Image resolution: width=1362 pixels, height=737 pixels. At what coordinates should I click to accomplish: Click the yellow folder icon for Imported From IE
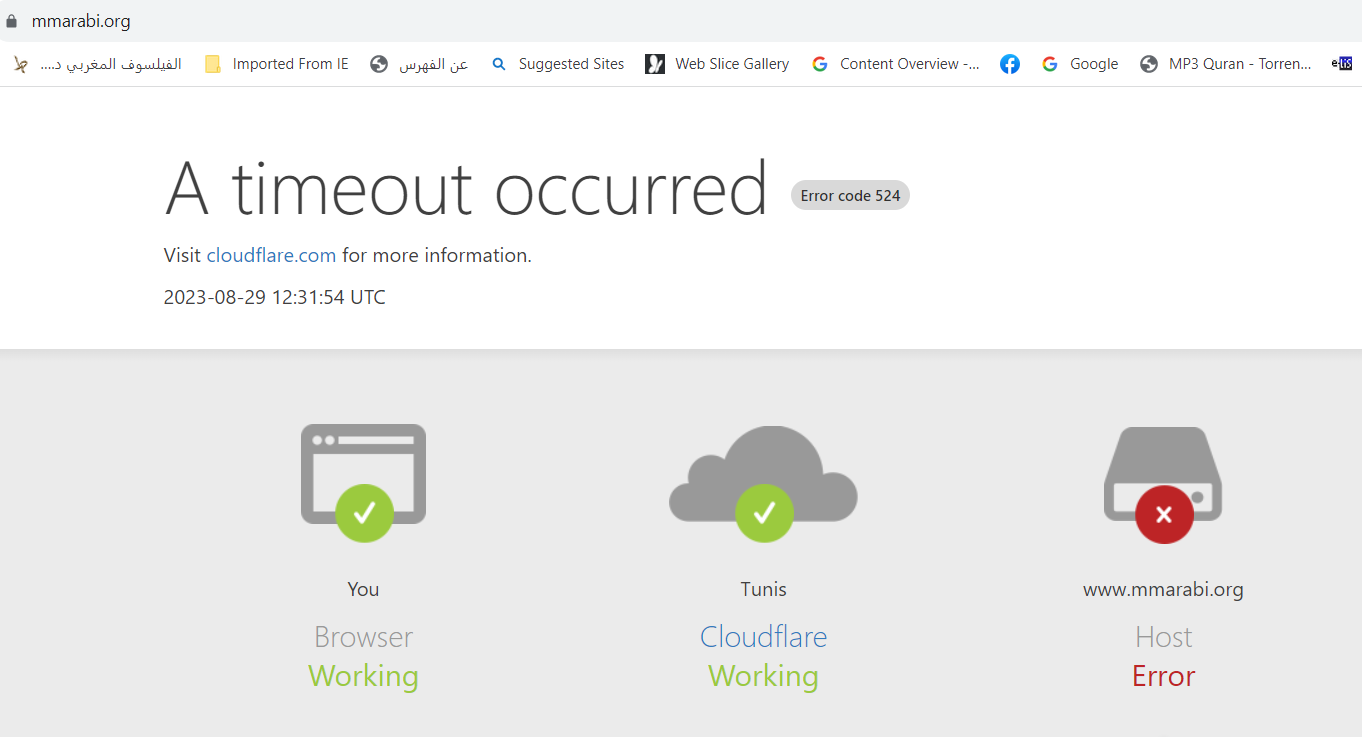[213, 64]
